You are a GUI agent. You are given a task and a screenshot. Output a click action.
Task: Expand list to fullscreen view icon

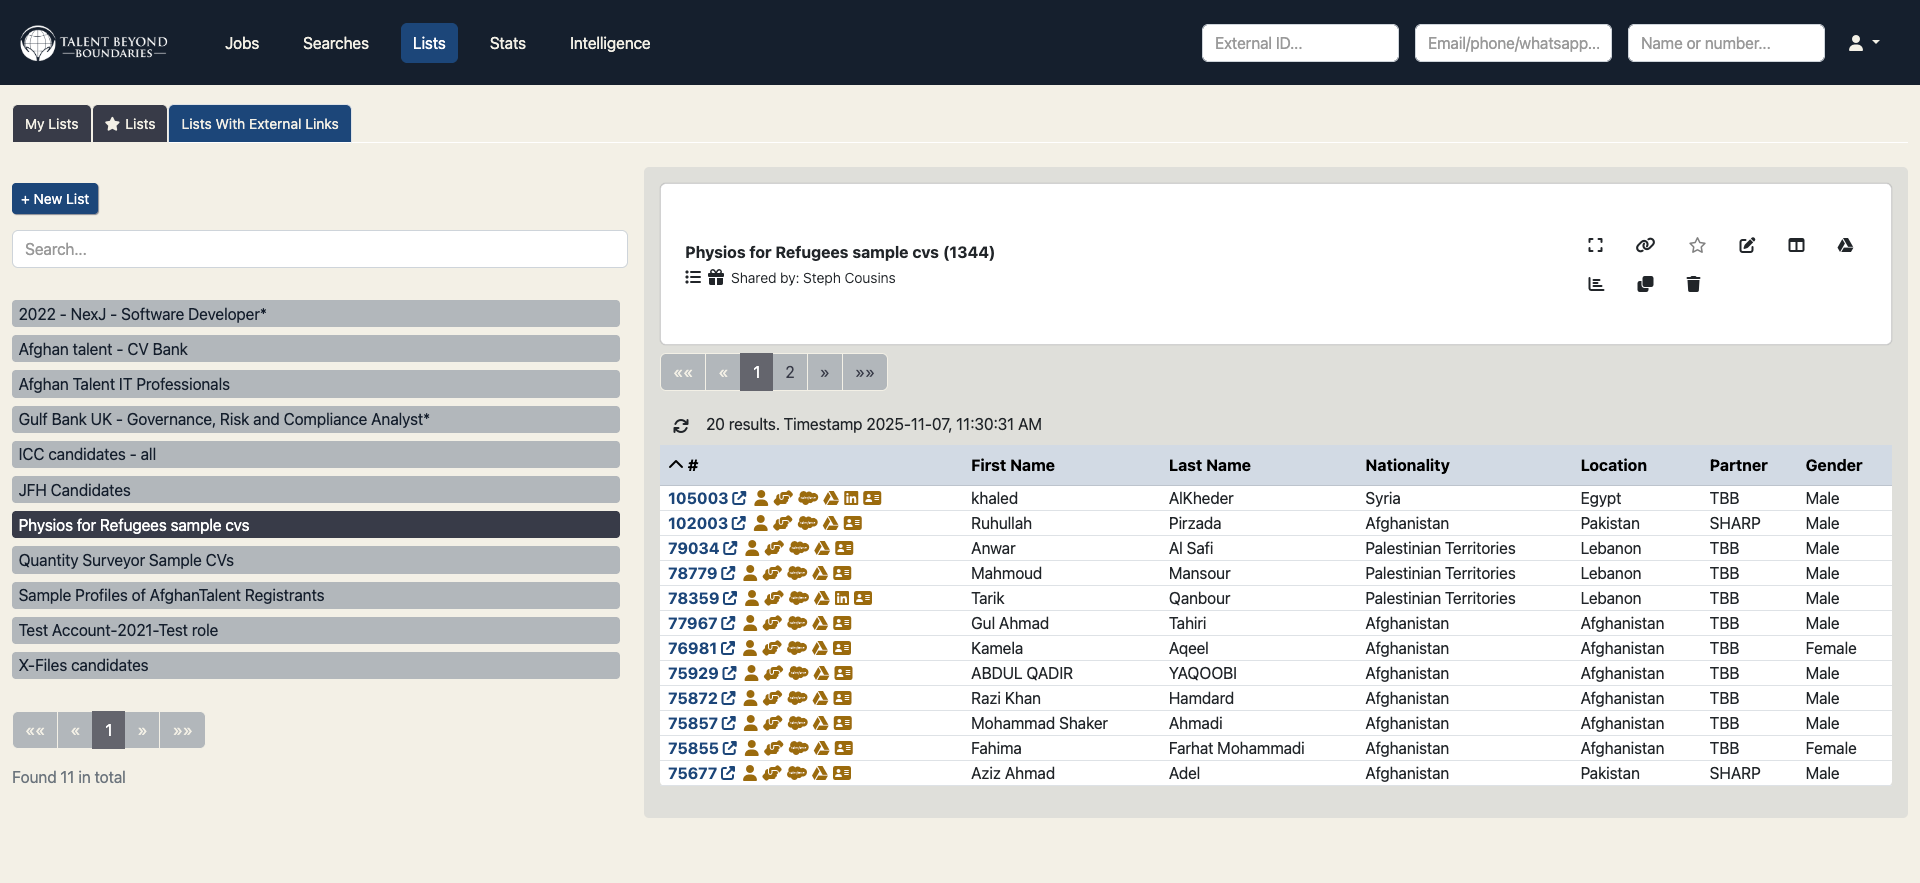point(1595,245)
